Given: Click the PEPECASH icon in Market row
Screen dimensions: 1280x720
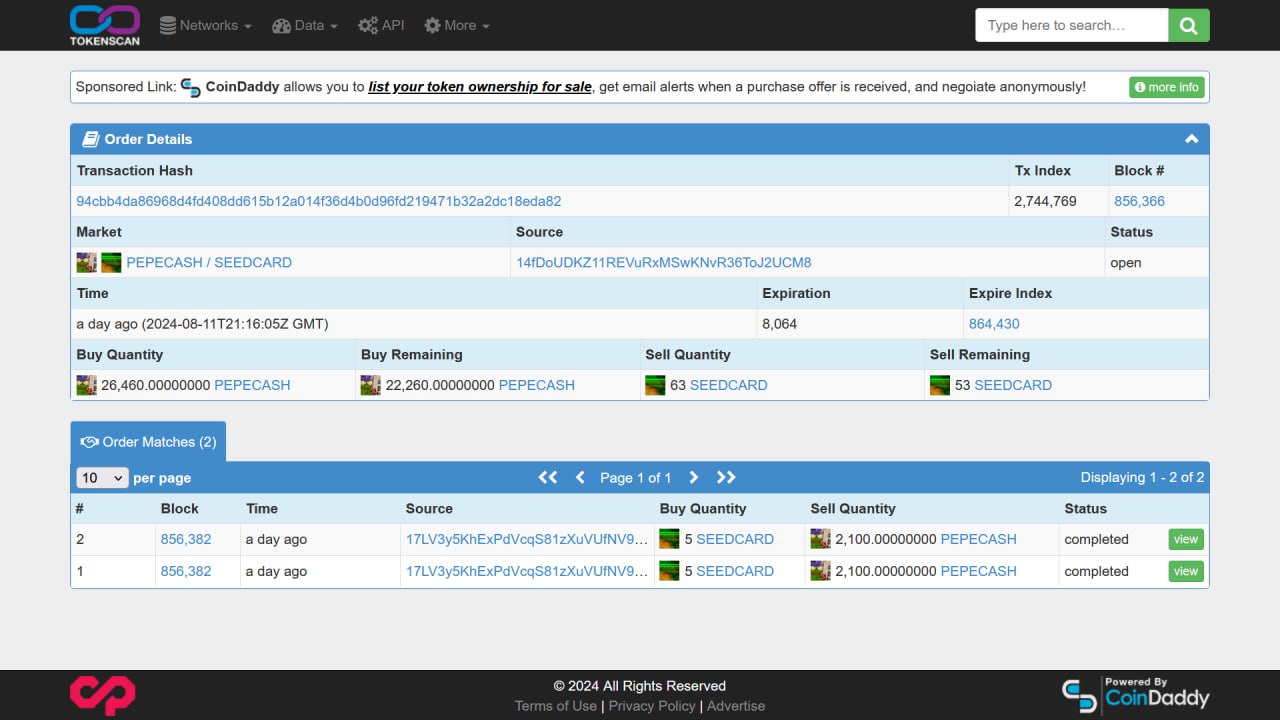Looking at the screenshot, I should [x=87, y=262].
